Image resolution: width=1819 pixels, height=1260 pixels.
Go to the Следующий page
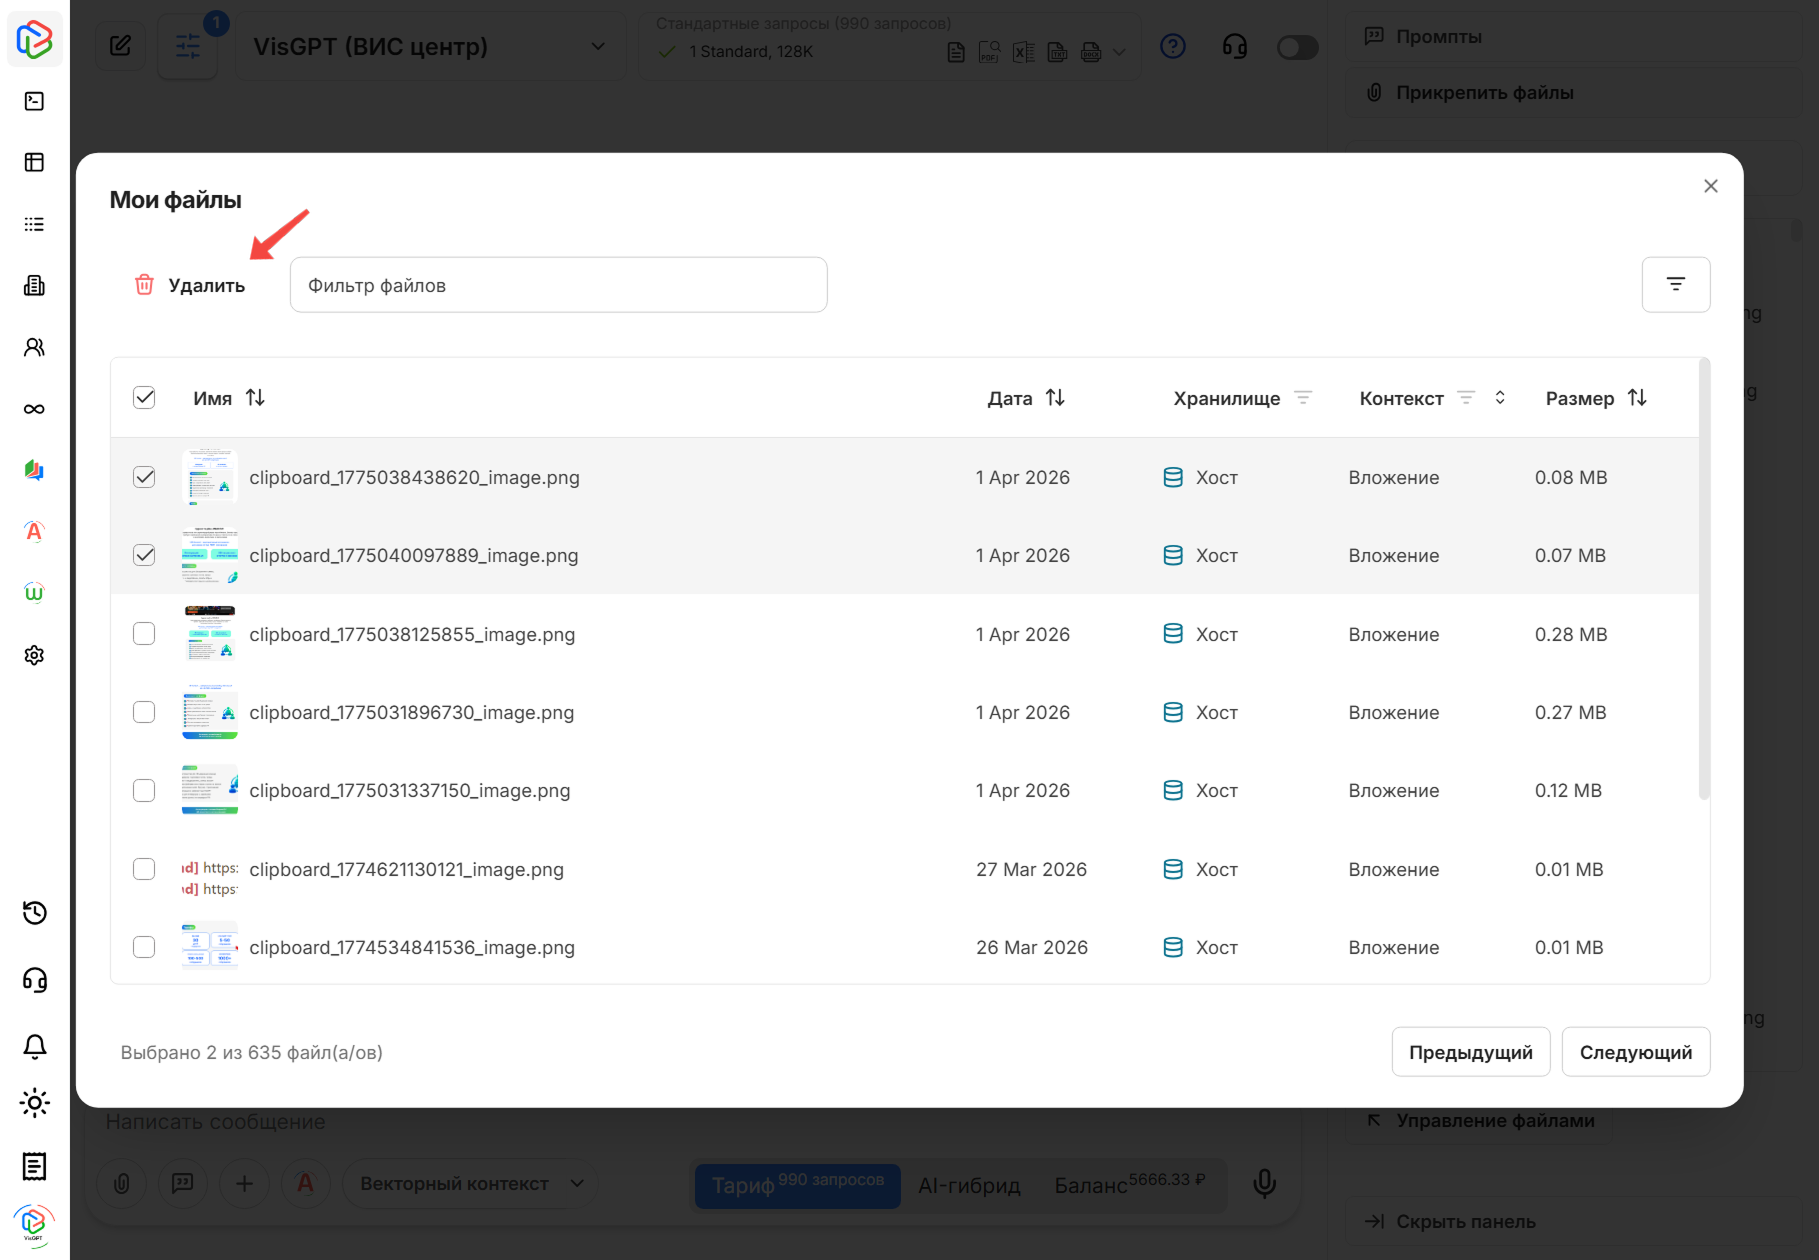(x=1635, y=1052)
